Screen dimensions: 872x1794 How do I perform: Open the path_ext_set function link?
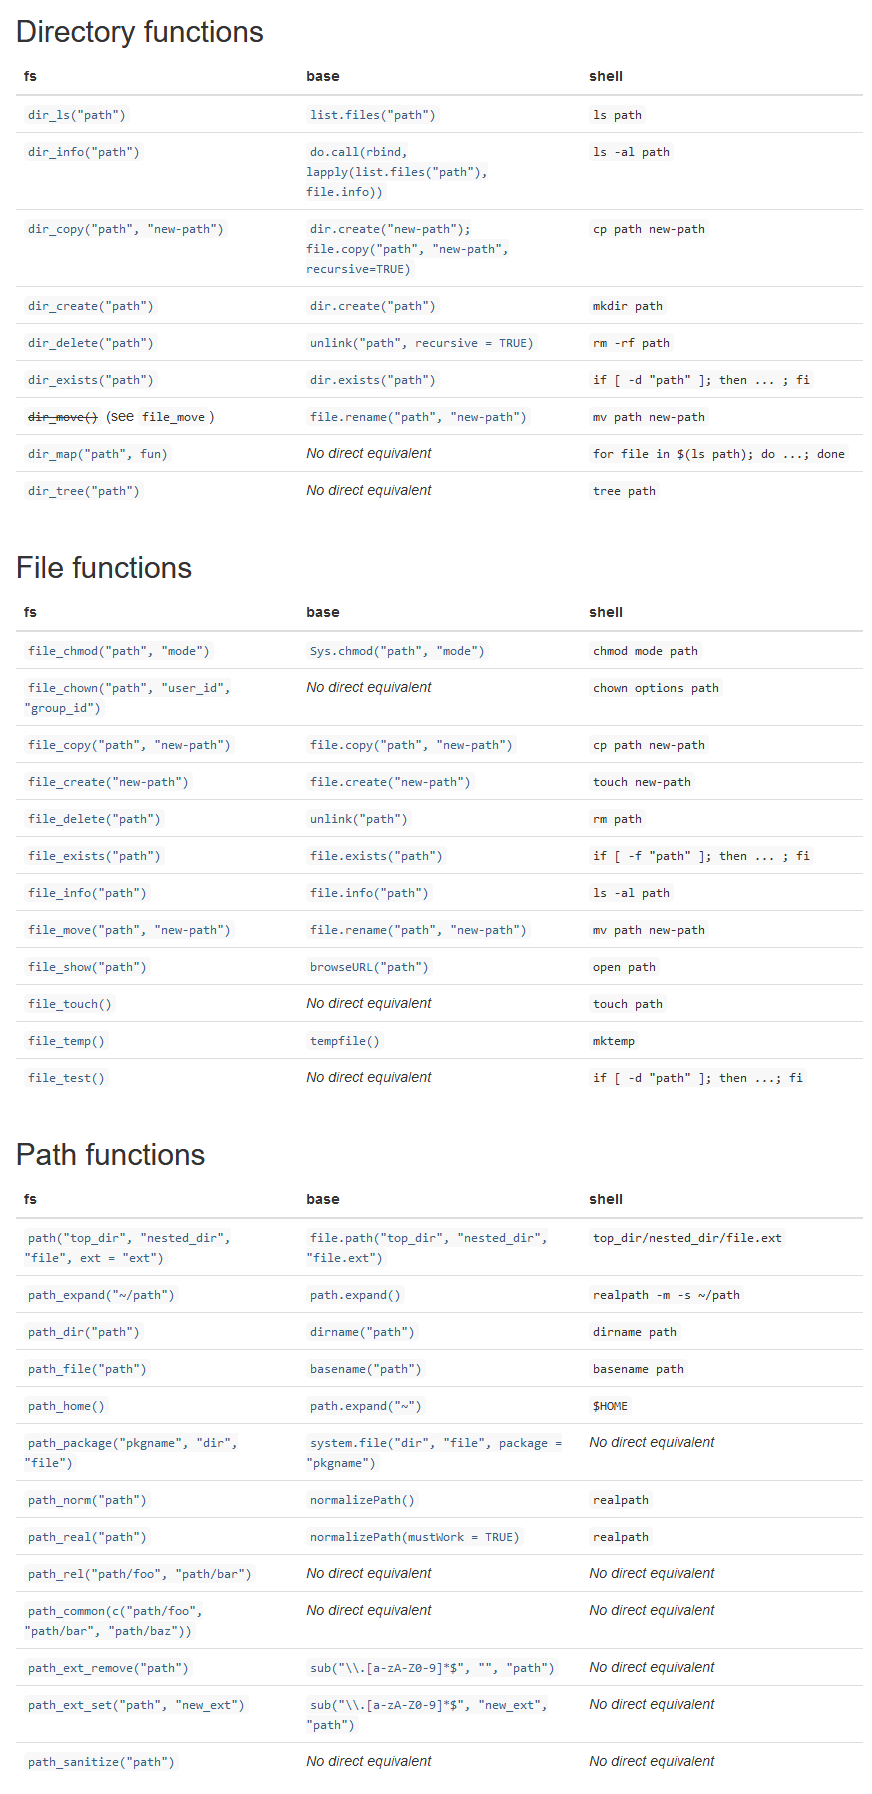(136, 1705)
